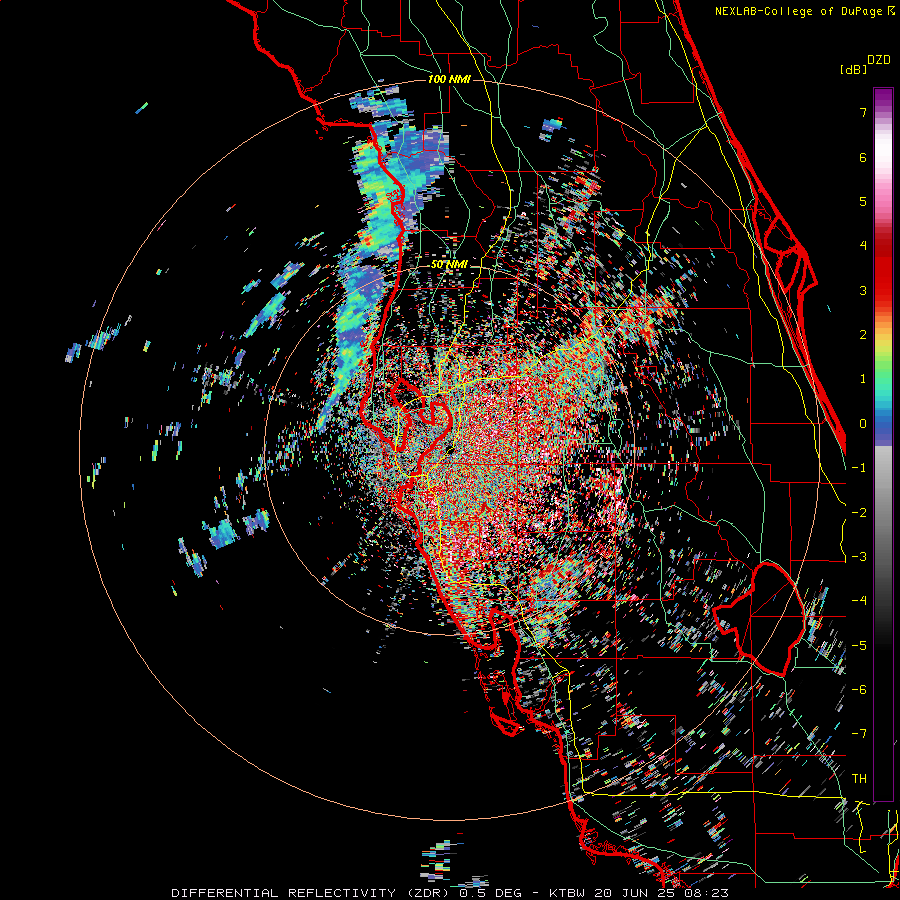This screenshot has height=900, width=900.
Task: Select the -5 value on the dB scale
Action: coord(859,646)
